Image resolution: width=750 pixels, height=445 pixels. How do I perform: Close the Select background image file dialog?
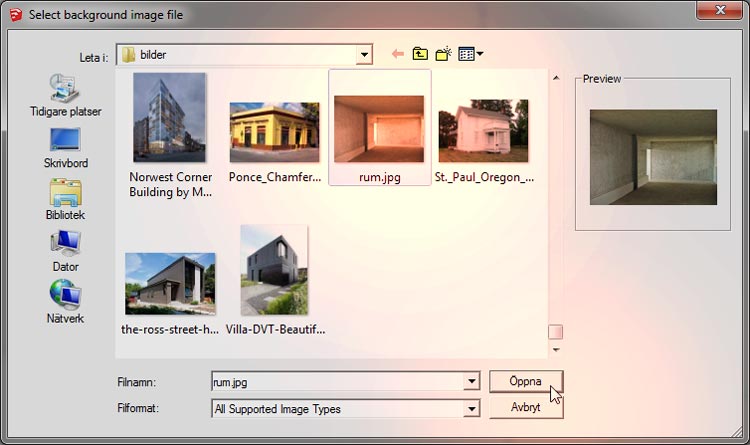719,10
